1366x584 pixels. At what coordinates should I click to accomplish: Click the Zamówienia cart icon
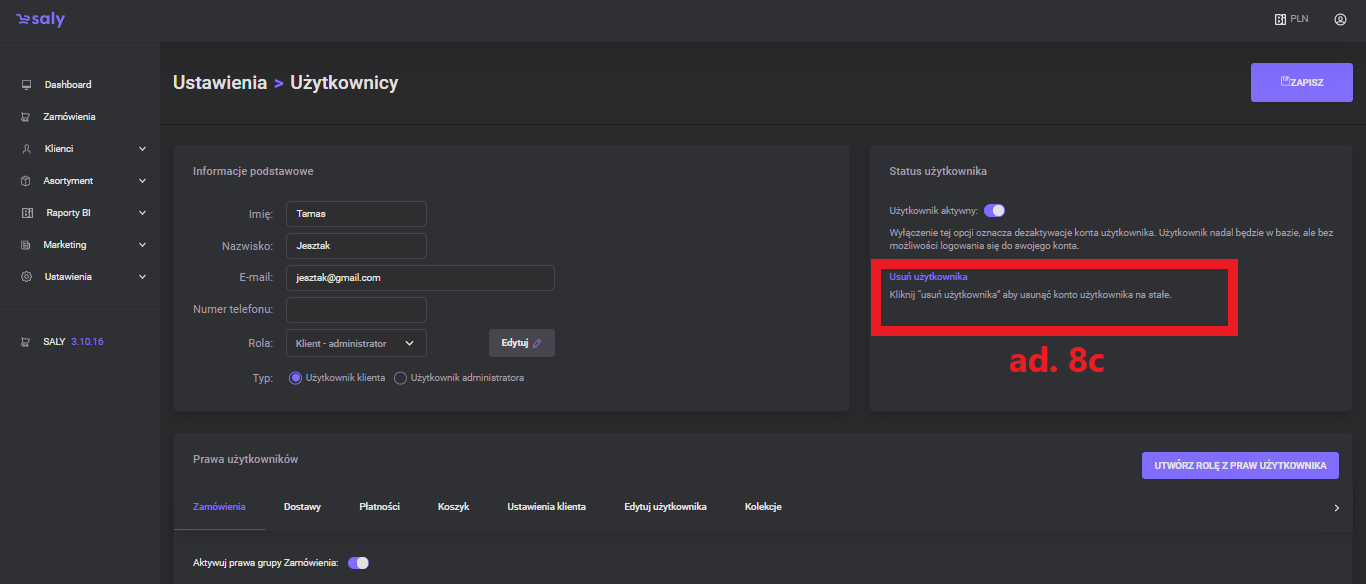click(26, 117)
